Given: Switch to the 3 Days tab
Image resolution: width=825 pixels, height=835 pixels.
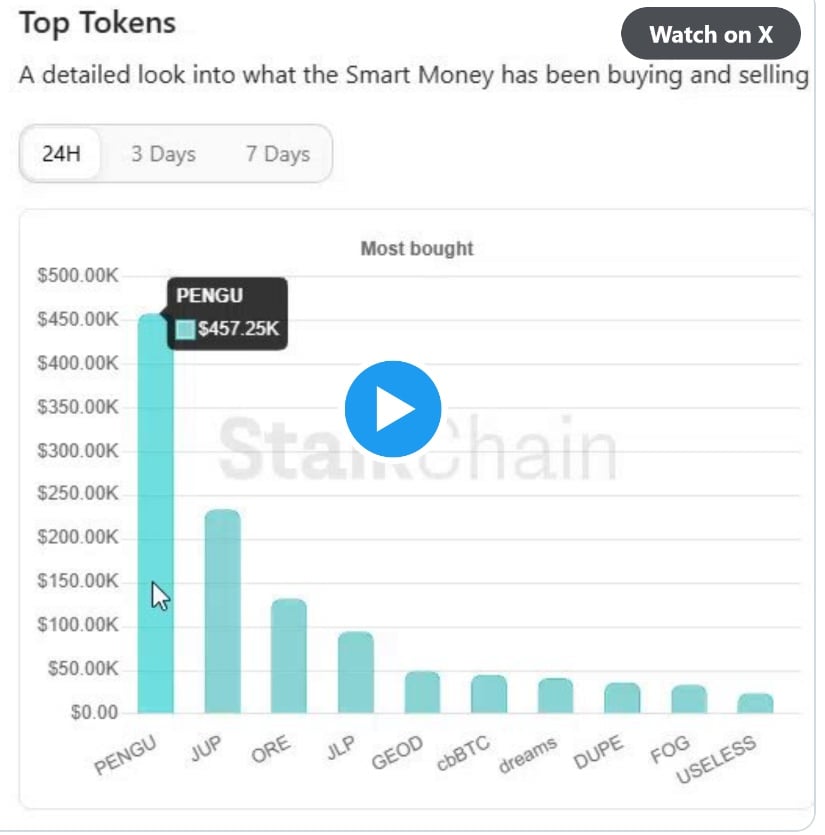Looking at the screenshot, I should [163, 154].
